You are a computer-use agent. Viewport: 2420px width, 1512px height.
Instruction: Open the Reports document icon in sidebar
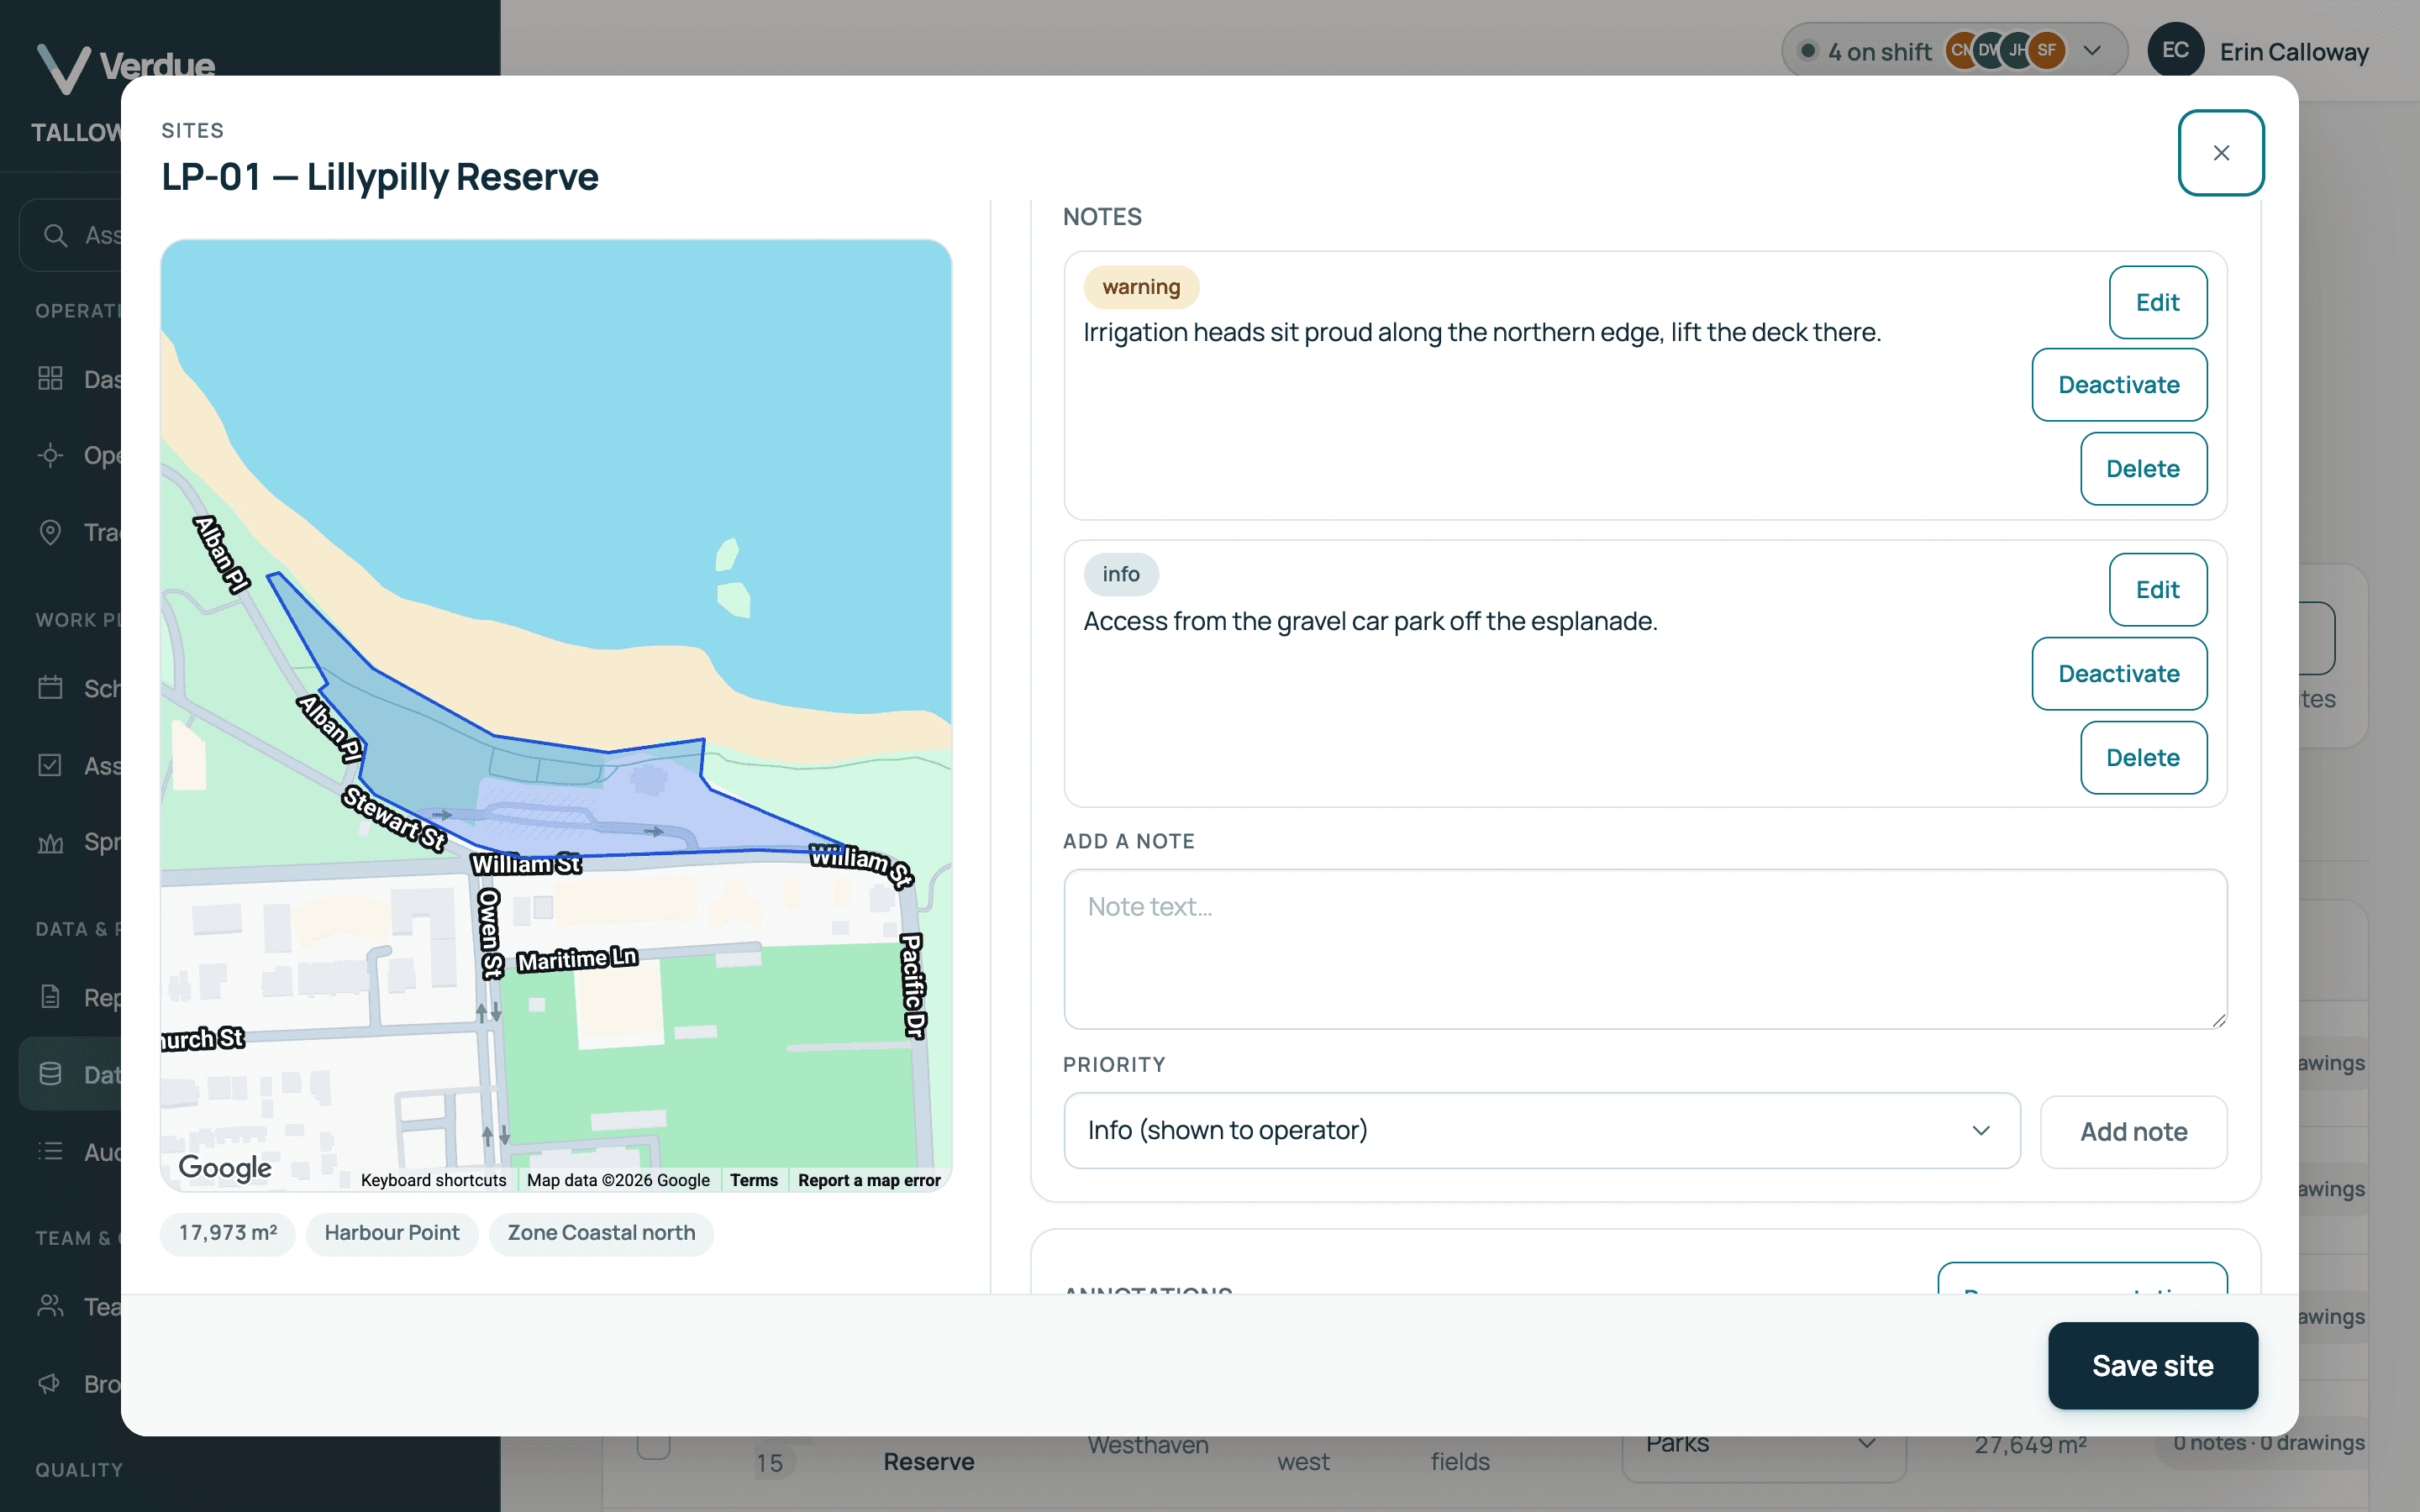(x=50, y=997)
